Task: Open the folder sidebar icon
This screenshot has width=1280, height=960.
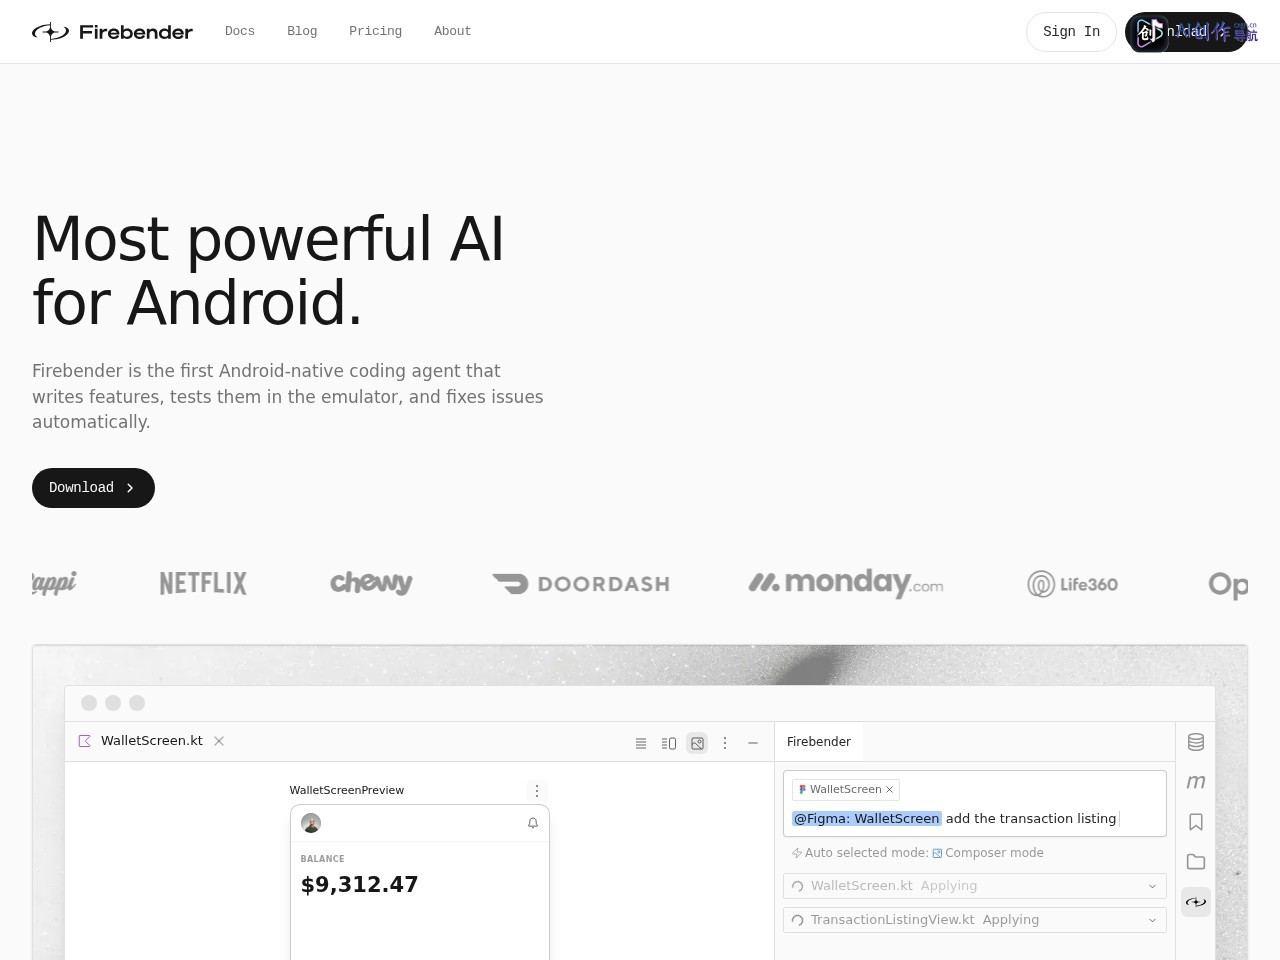Action: (1196, 862)
